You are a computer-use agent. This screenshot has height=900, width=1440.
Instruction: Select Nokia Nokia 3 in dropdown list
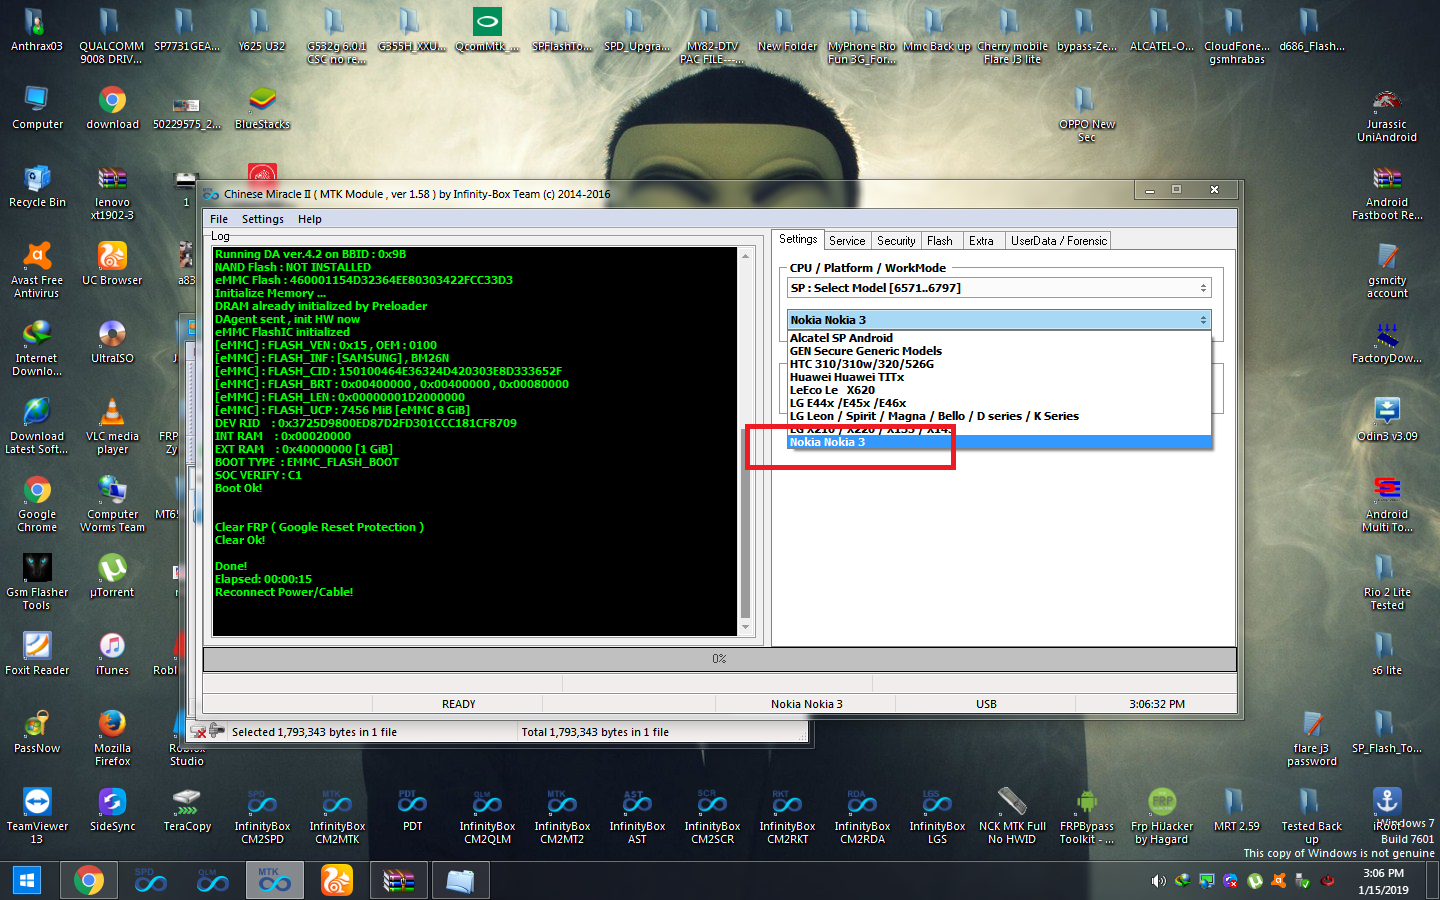point(1000,442)
